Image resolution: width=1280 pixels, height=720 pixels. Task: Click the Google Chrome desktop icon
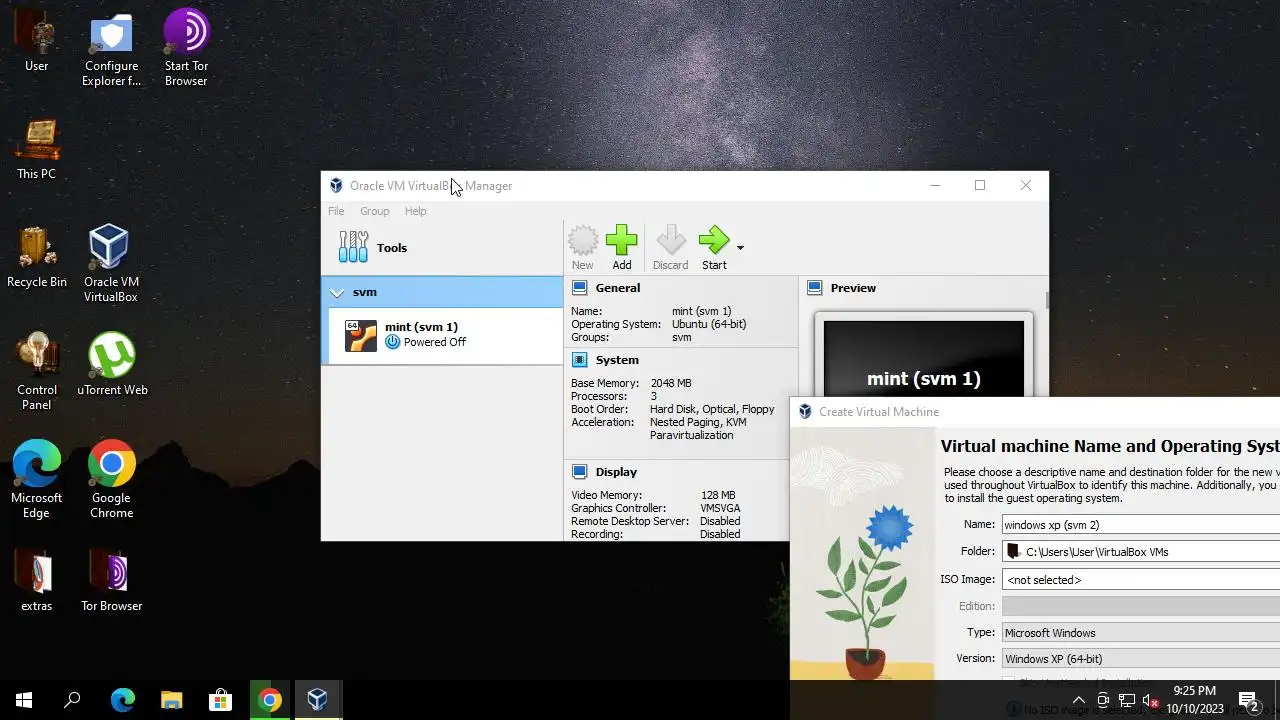tap(111, 479)
